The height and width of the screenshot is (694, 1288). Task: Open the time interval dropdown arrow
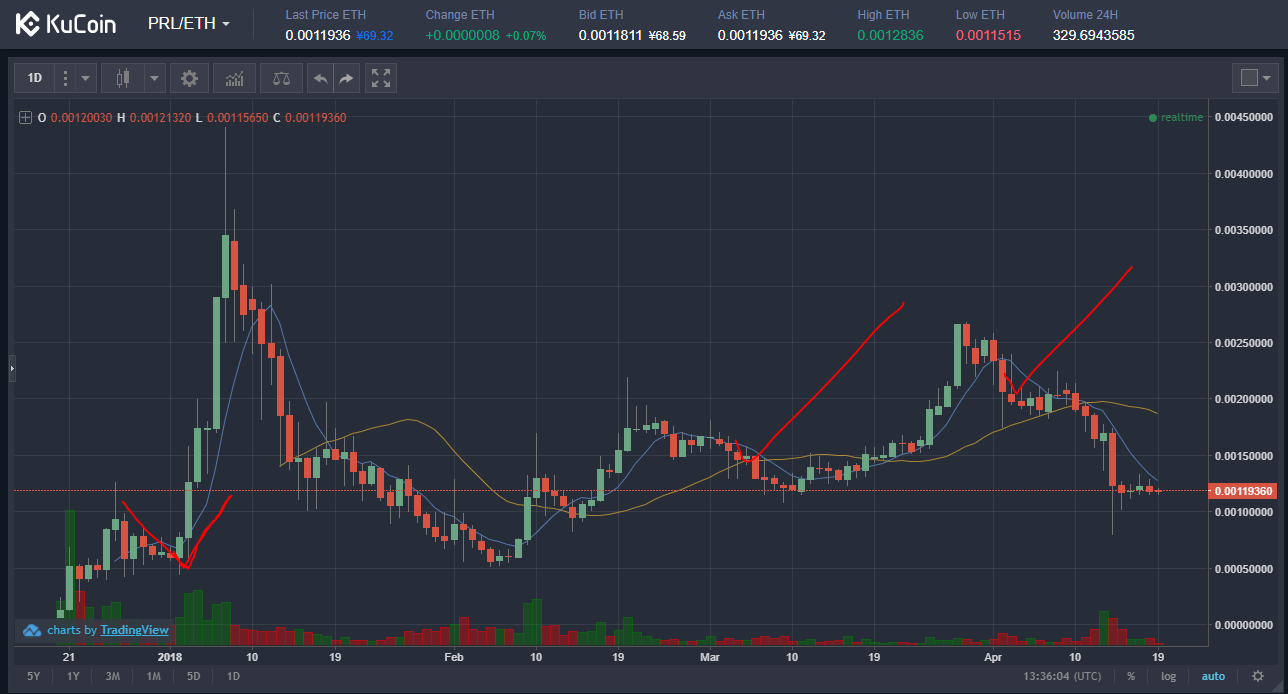pos(85,78)
